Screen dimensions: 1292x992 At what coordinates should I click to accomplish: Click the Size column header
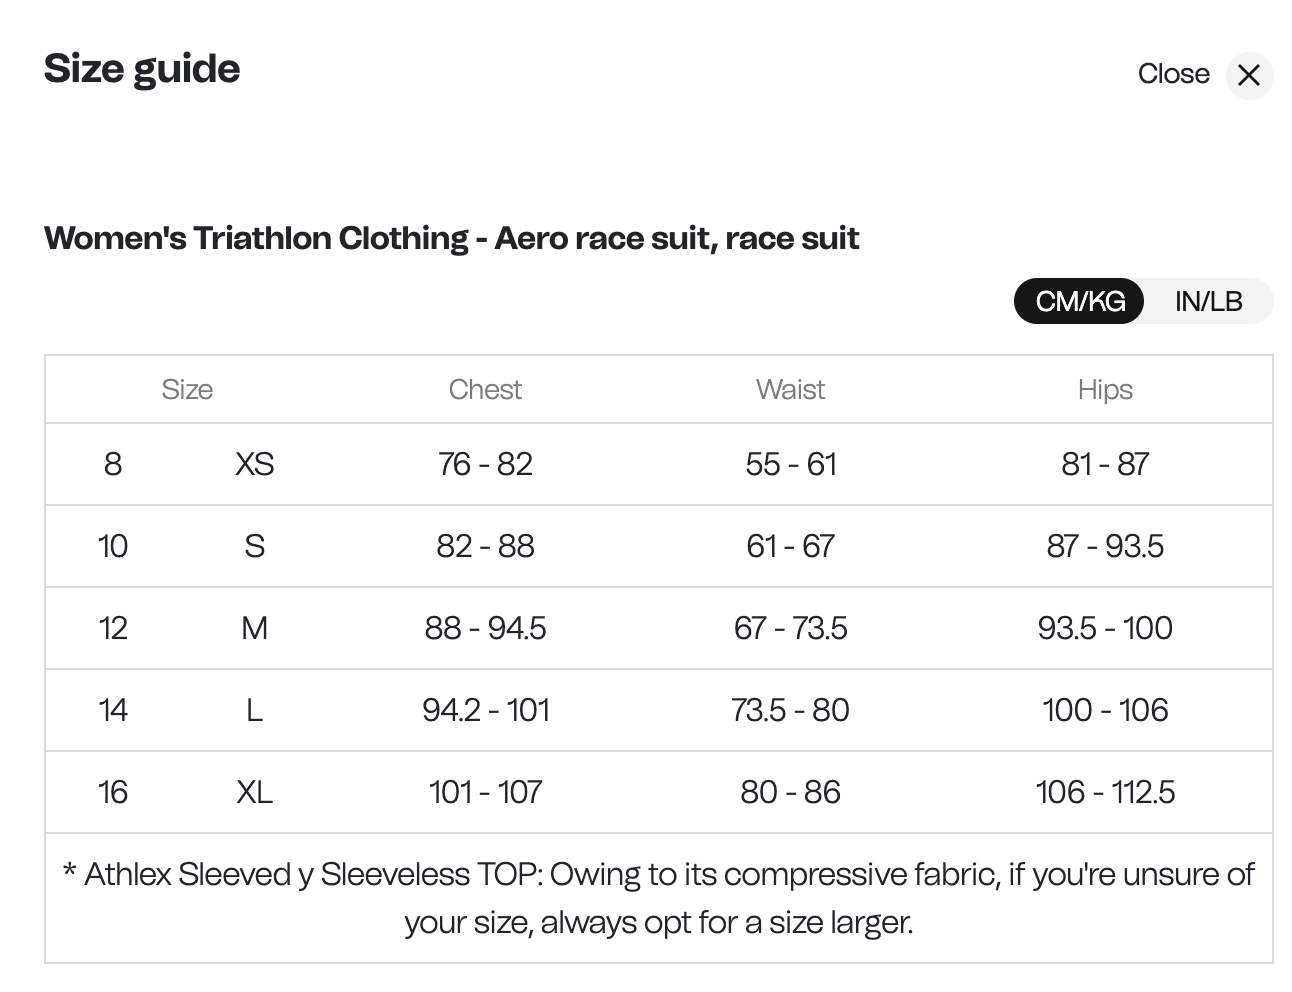186,389
